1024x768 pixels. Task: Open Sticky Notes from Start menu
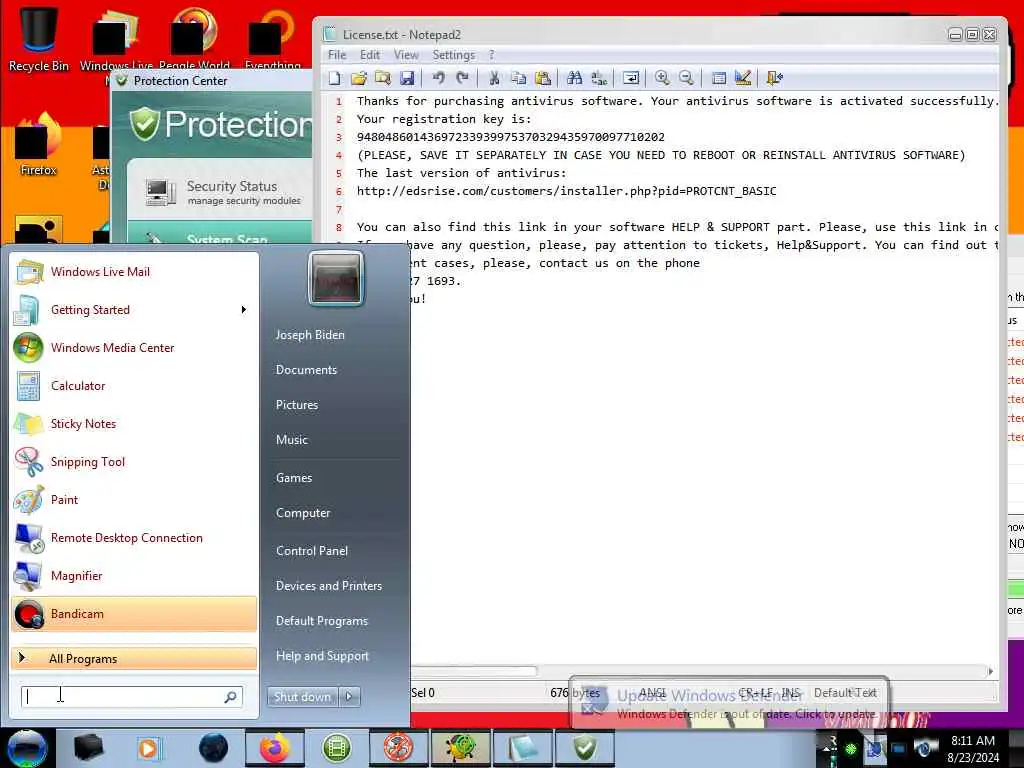click(x=135, y=424)
